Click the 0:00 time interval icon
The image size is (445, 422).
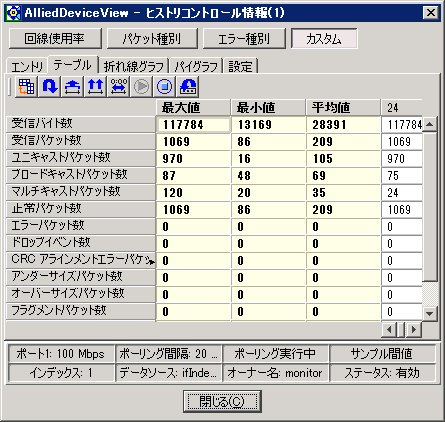point(119,87)
